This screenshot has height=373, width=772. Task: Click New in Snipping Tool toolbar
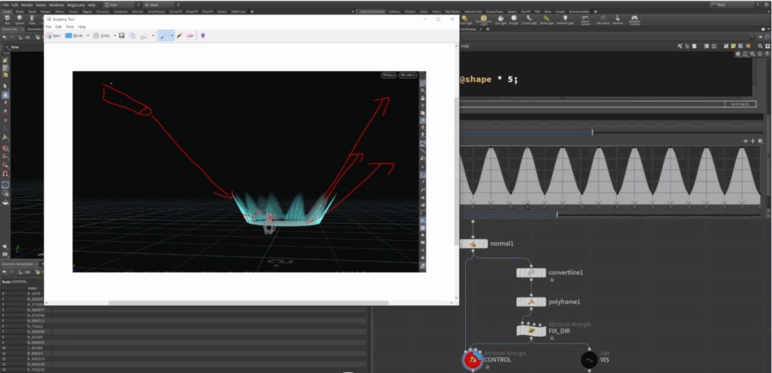click(53, 35)
